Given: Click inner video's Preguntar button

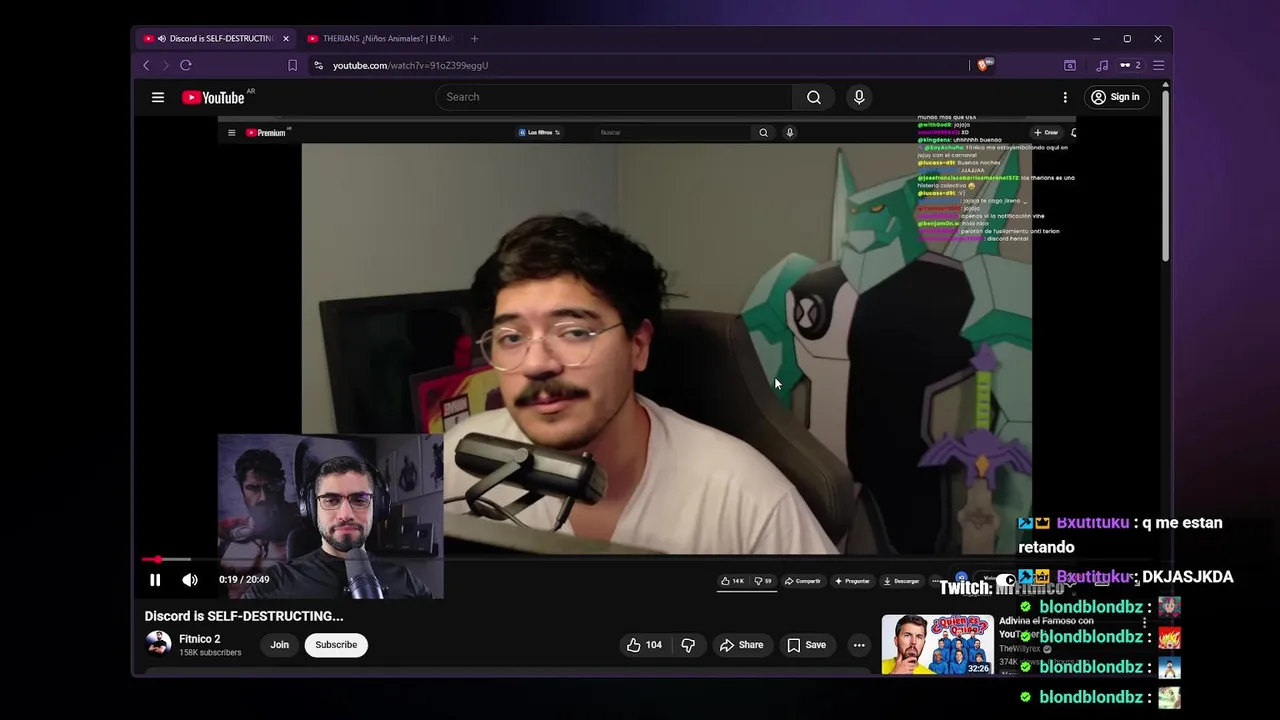Looking at the screenshot, I should click(852, 581).
